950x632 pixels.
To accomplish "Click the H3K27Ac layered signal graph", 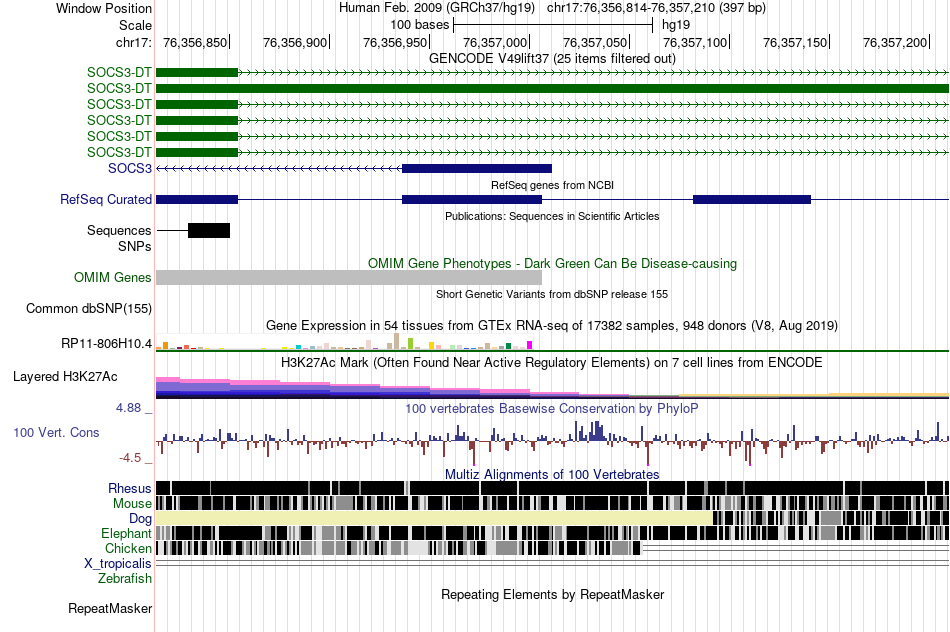I will 553,388.
